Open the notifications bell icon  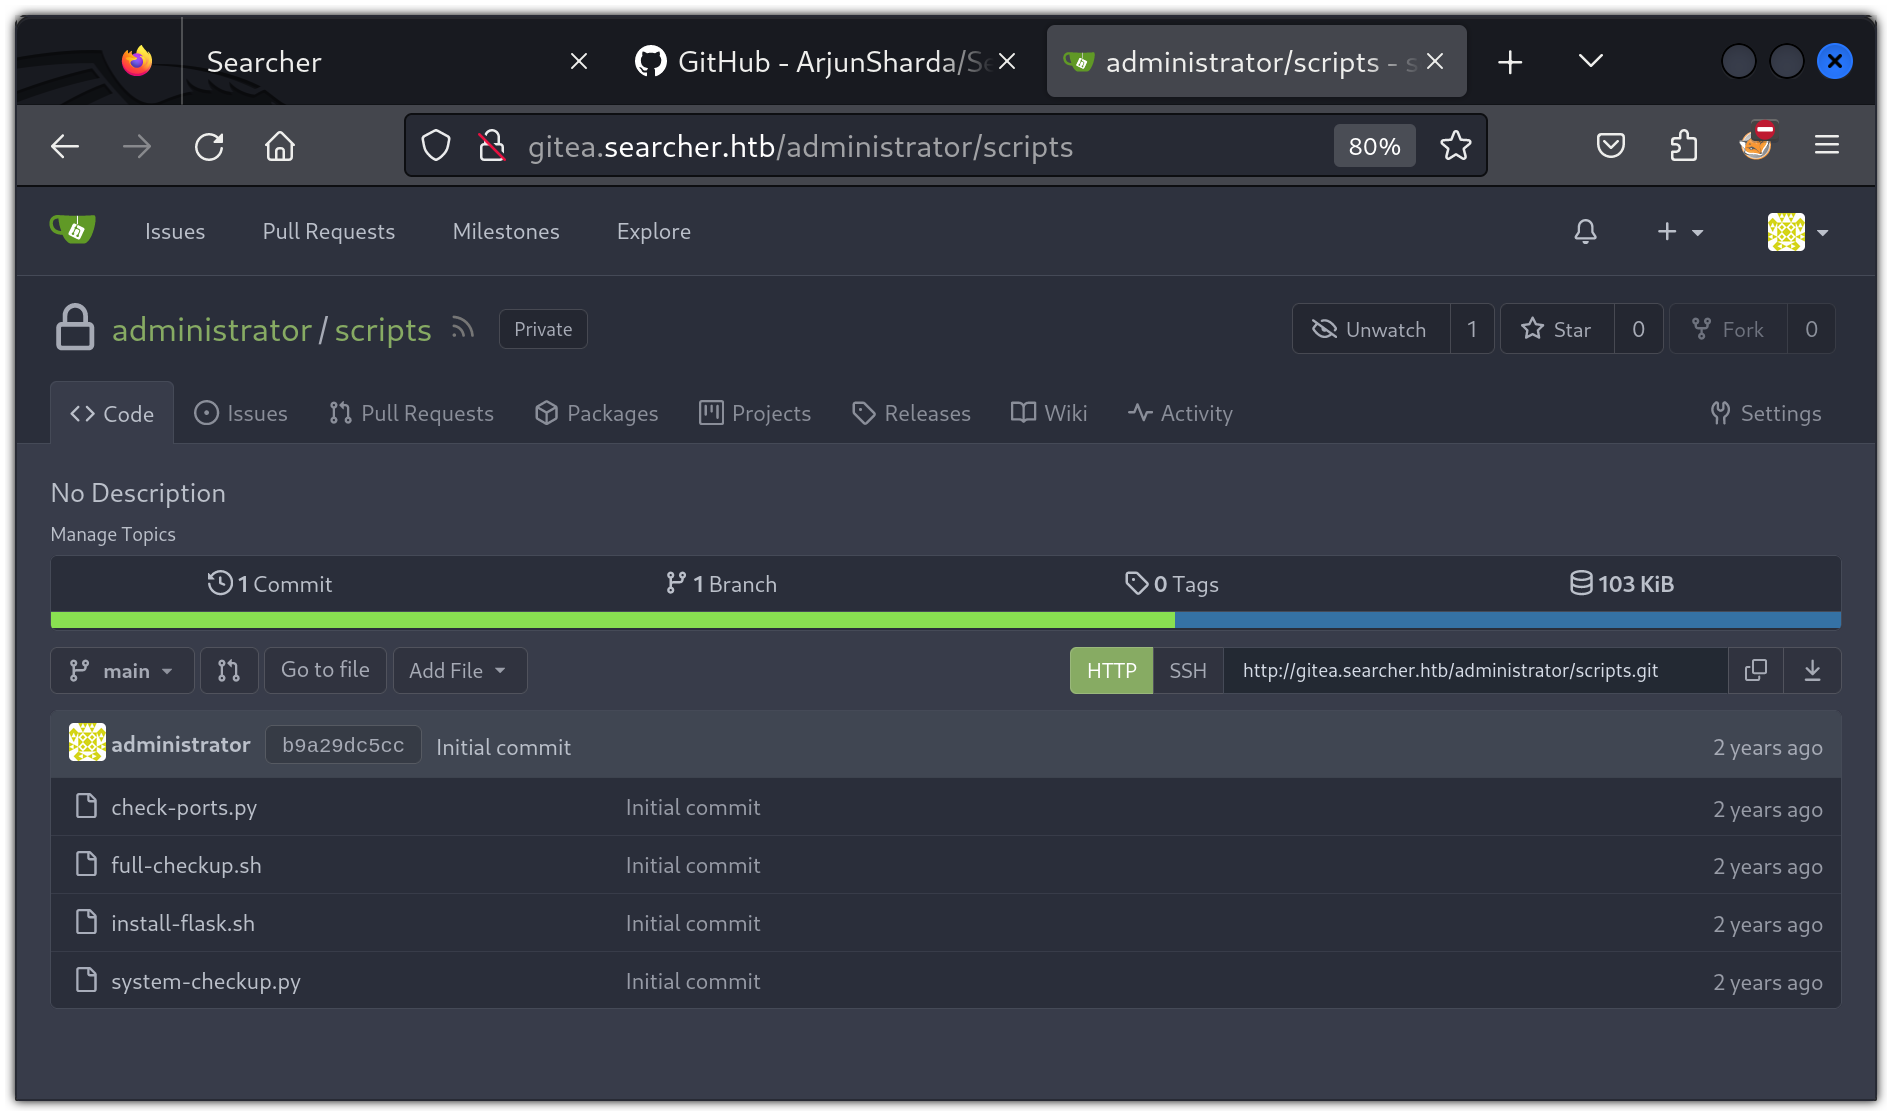click(1585, 232)
